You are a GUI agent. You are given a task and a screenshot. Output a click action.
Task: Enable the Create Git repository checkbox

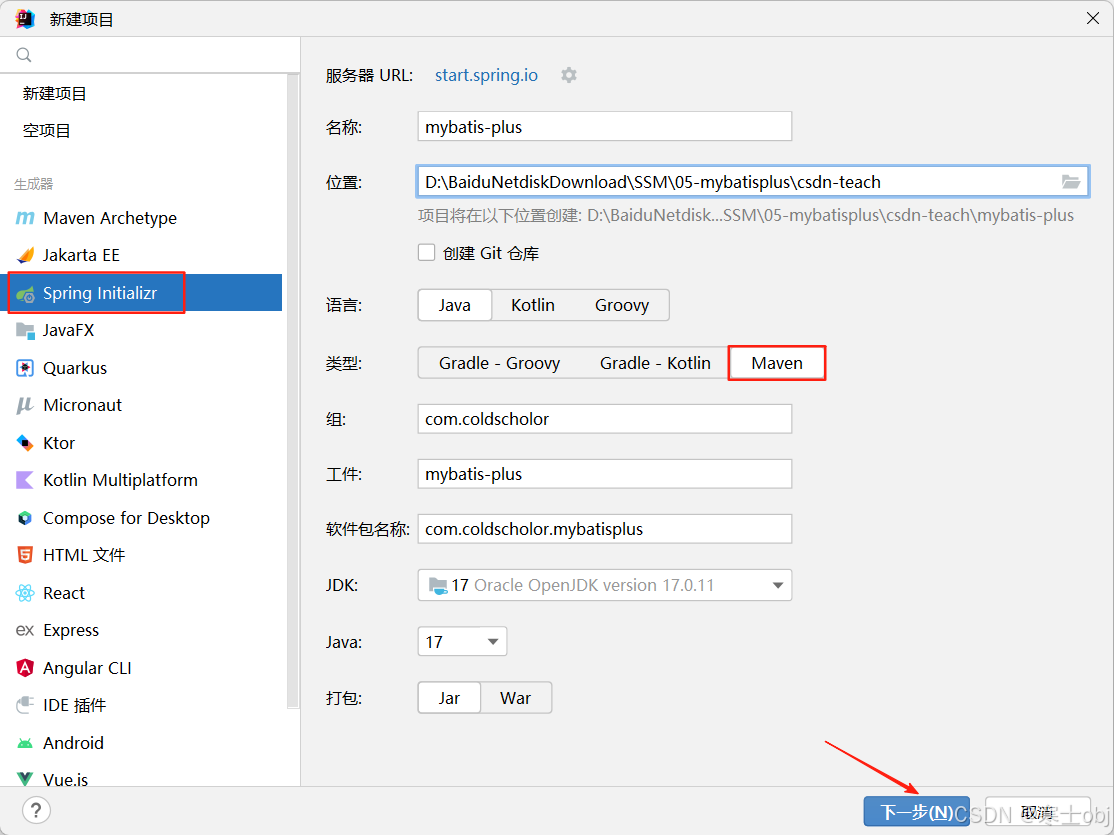[x=426, y=252]
